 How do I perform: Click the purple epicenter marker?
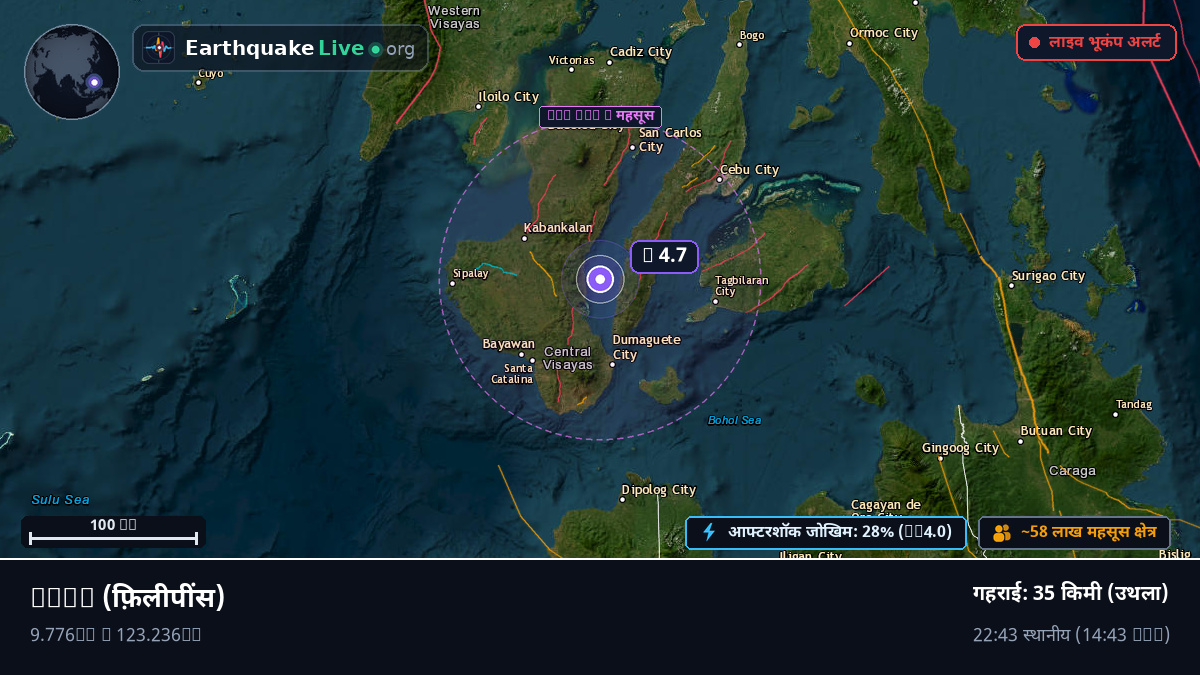pos(600,280)
